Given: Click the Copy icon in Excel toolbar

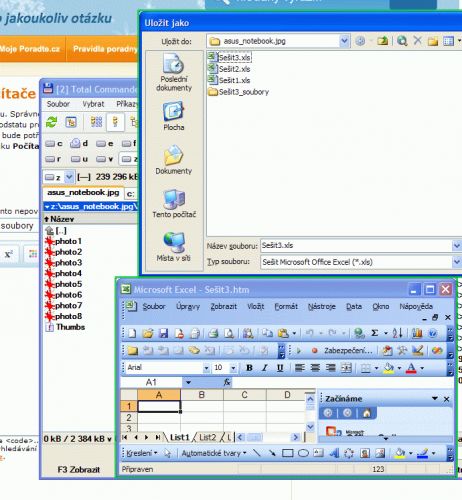Looking at the screenshot, I should tap(267, 333).
